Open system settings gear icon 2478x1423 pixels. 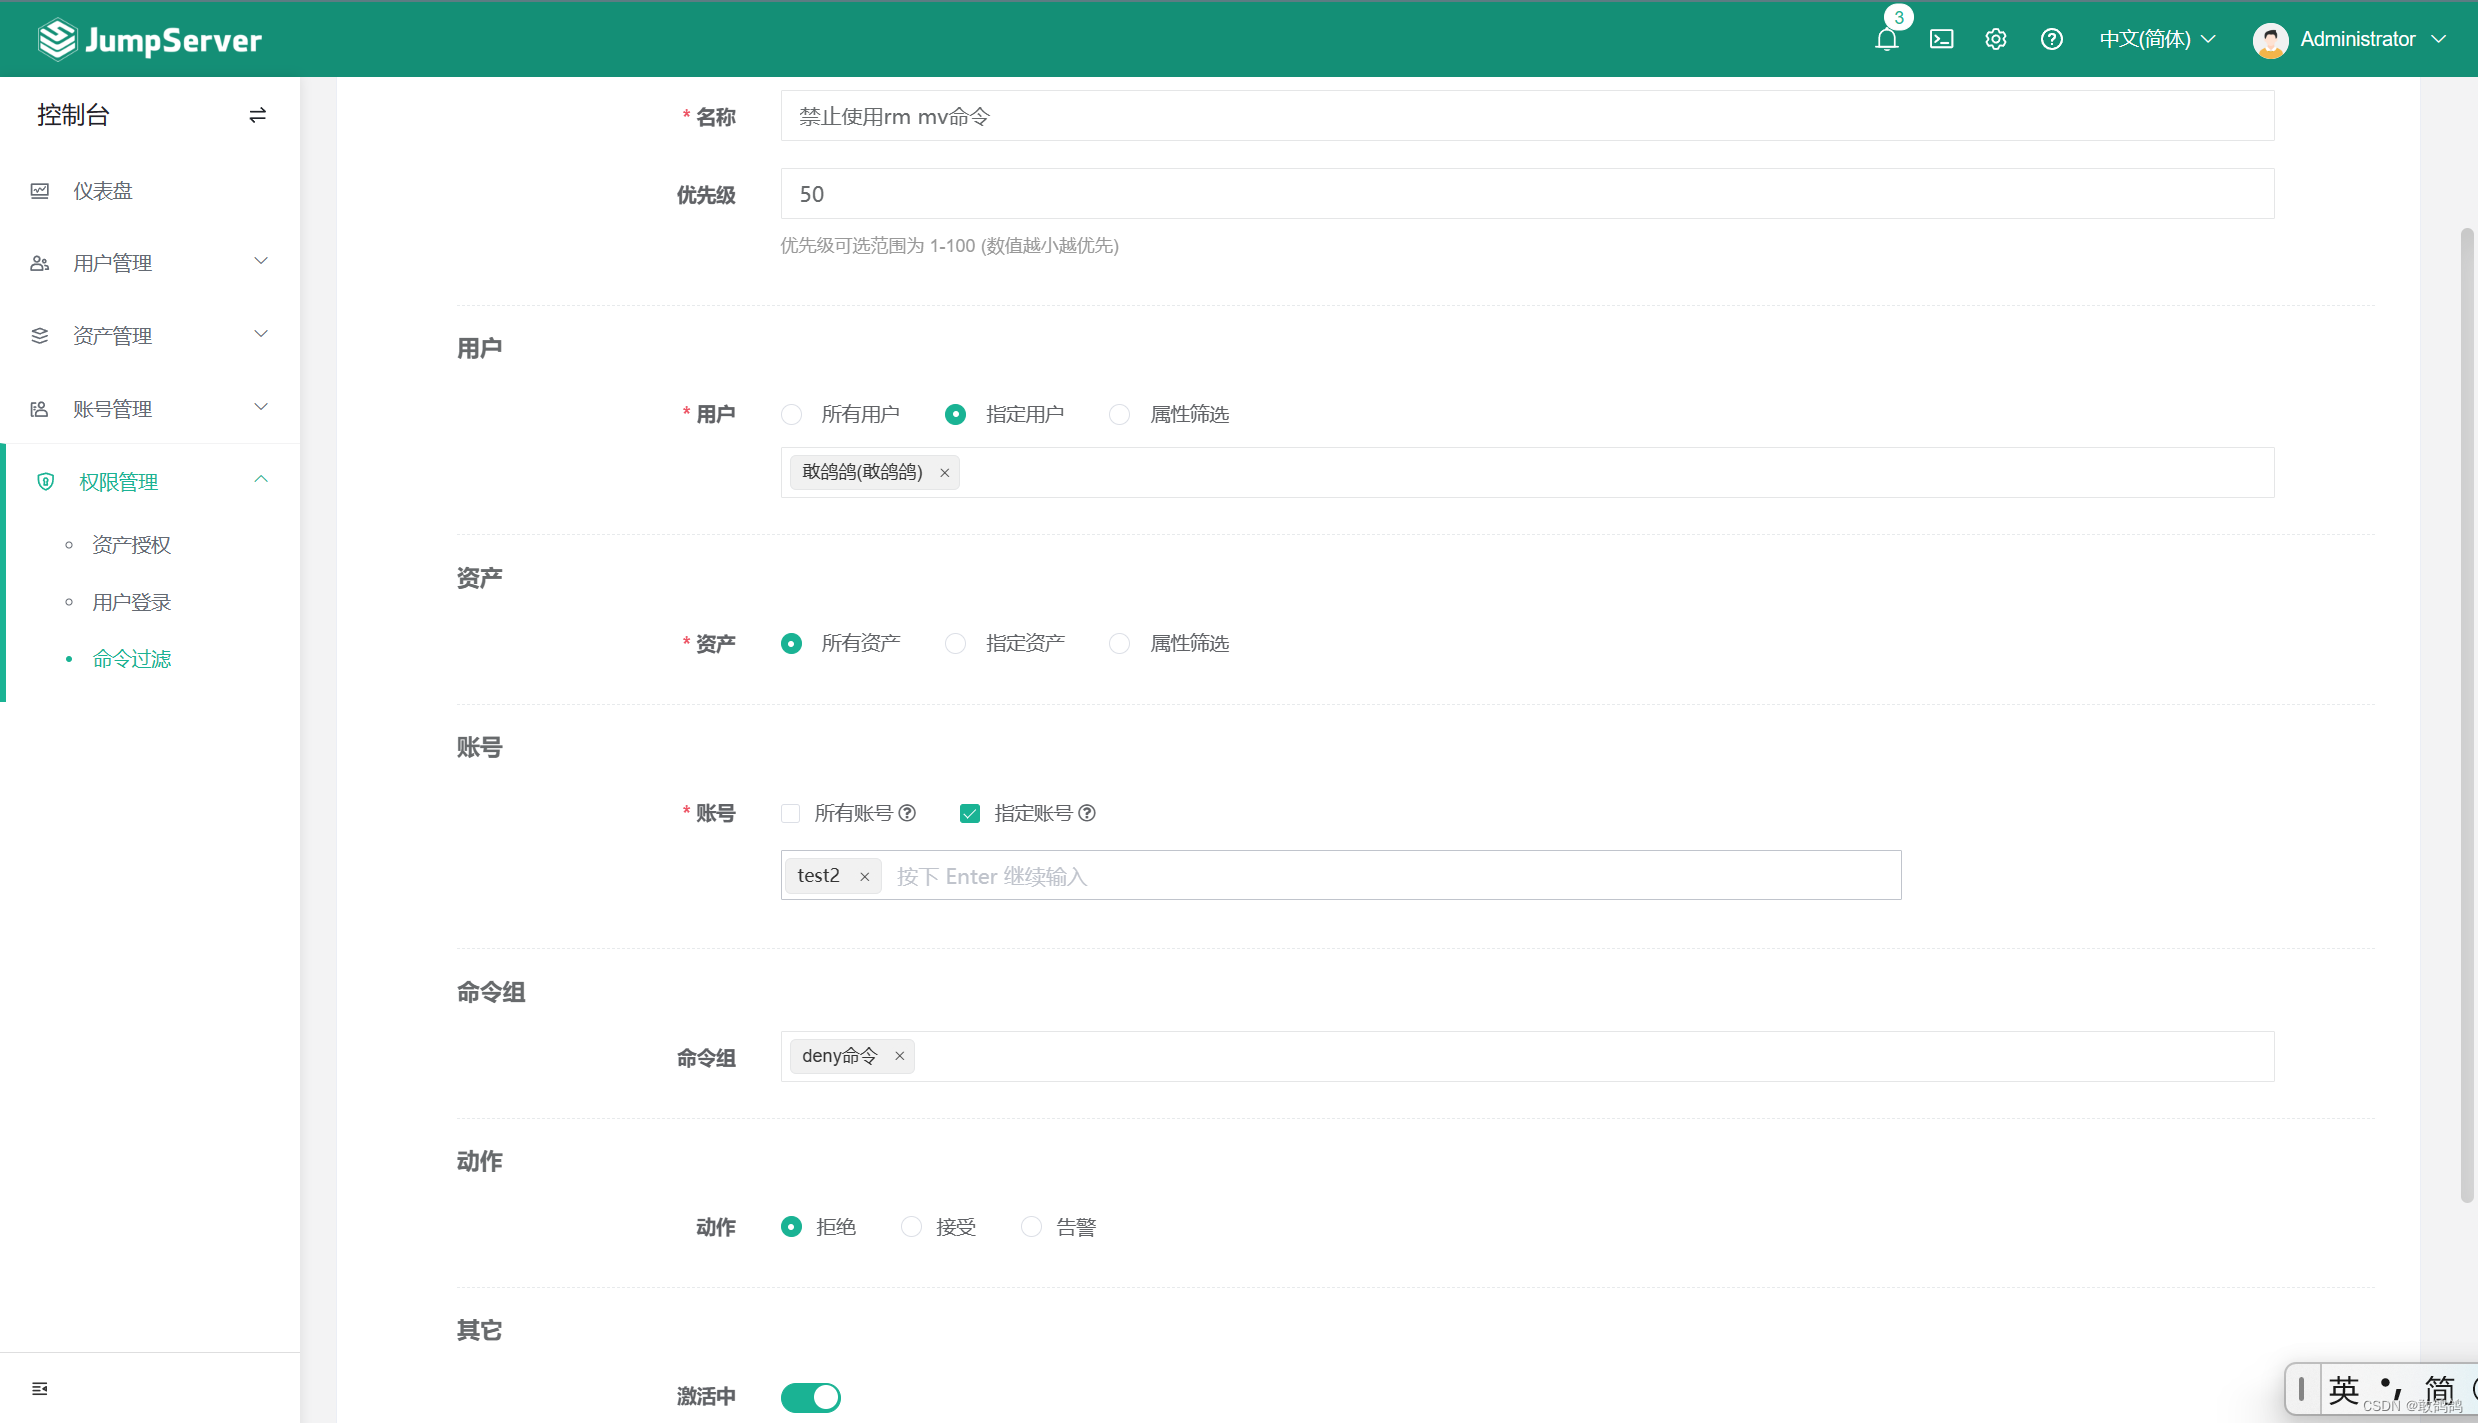(1996, 39)
